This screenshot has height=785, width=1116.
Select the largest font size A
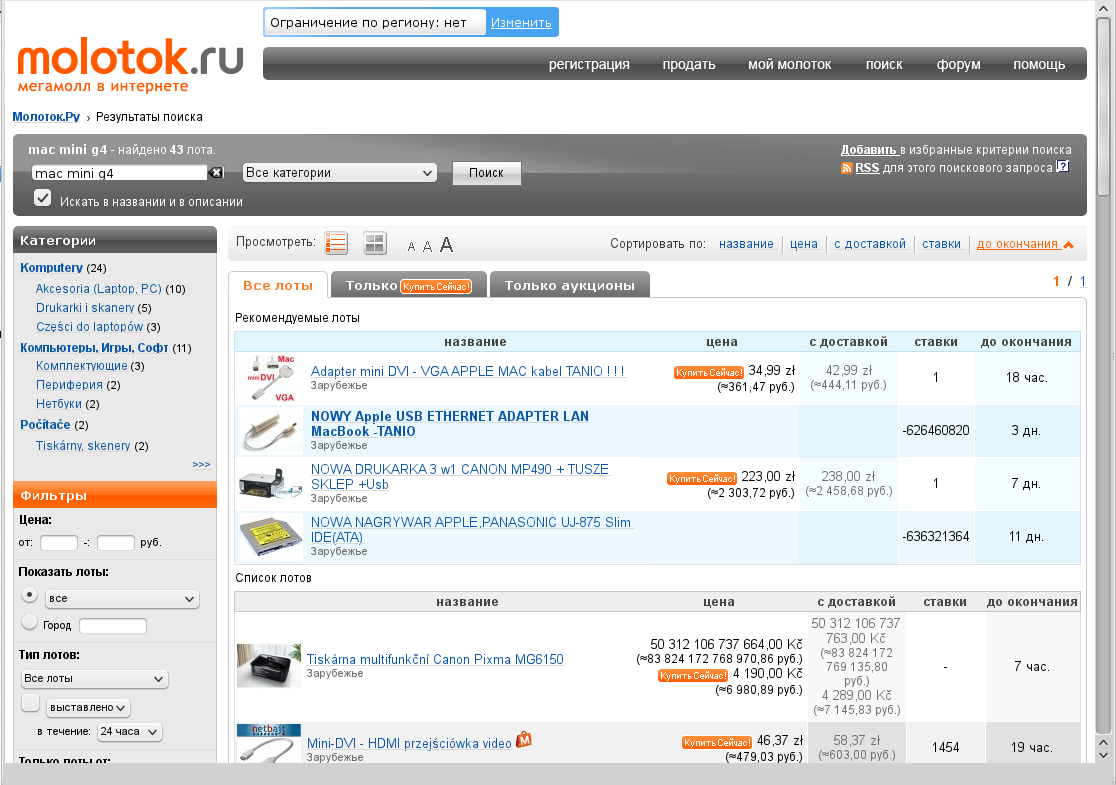coord(446,245)
